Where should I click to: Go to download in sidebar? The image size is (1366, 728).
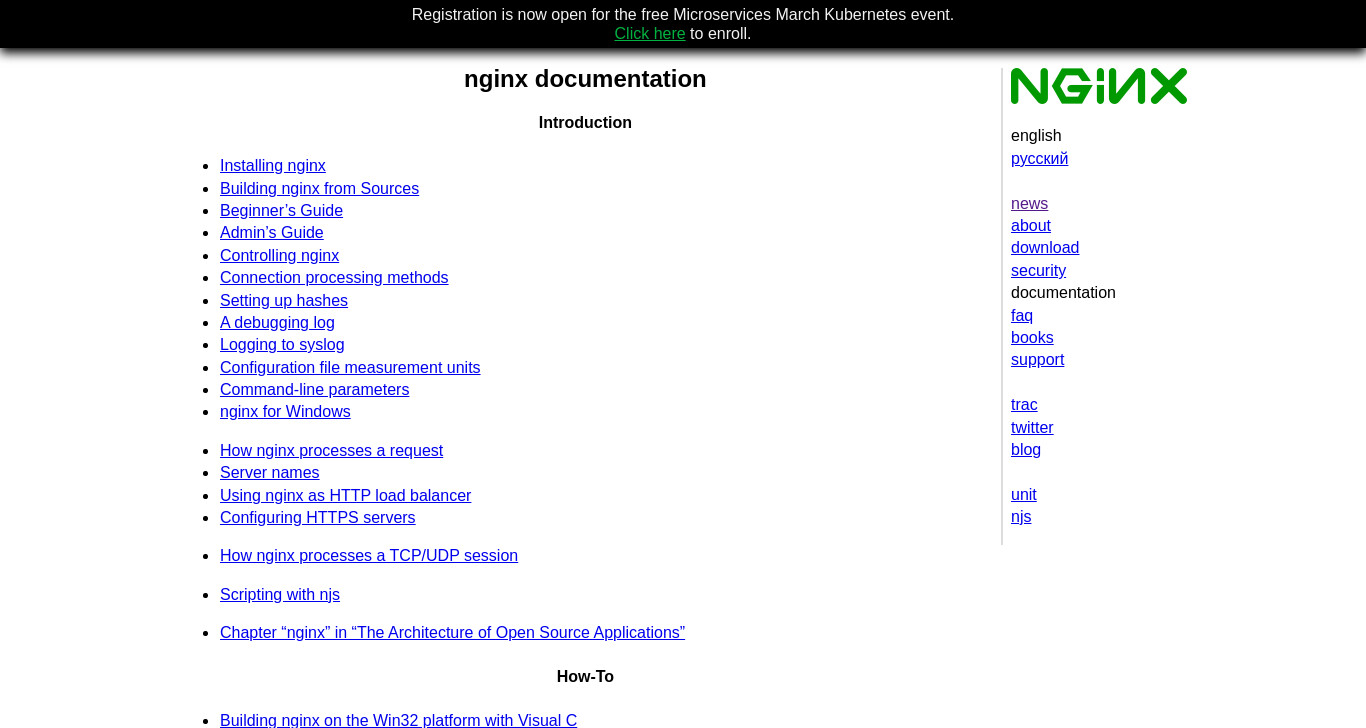point(1045,248)
